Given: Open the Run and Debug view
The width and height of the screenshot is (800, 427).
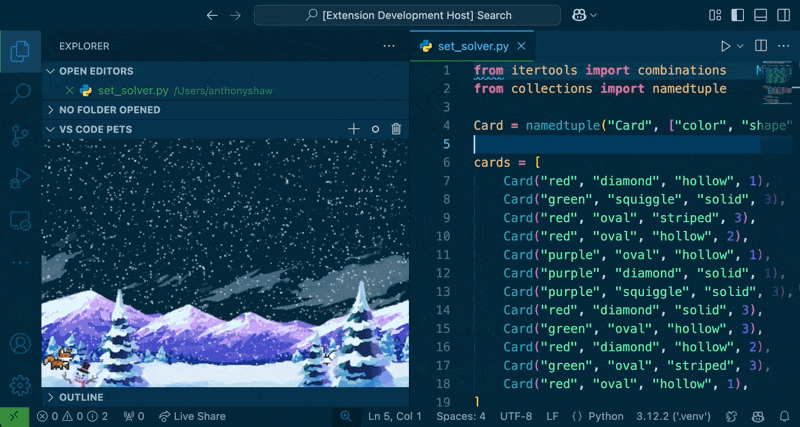Looking at the screenshot, I should 20,179.
